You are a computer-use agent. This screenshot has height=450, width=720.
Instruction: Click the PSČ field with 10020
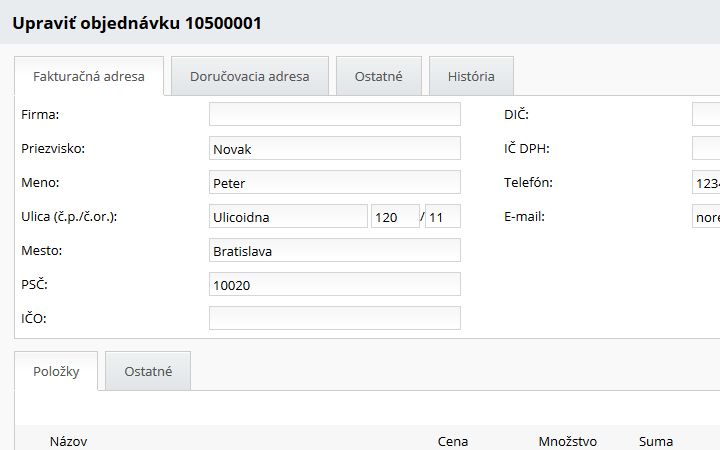pyautogui.click(x=334, y=284)
